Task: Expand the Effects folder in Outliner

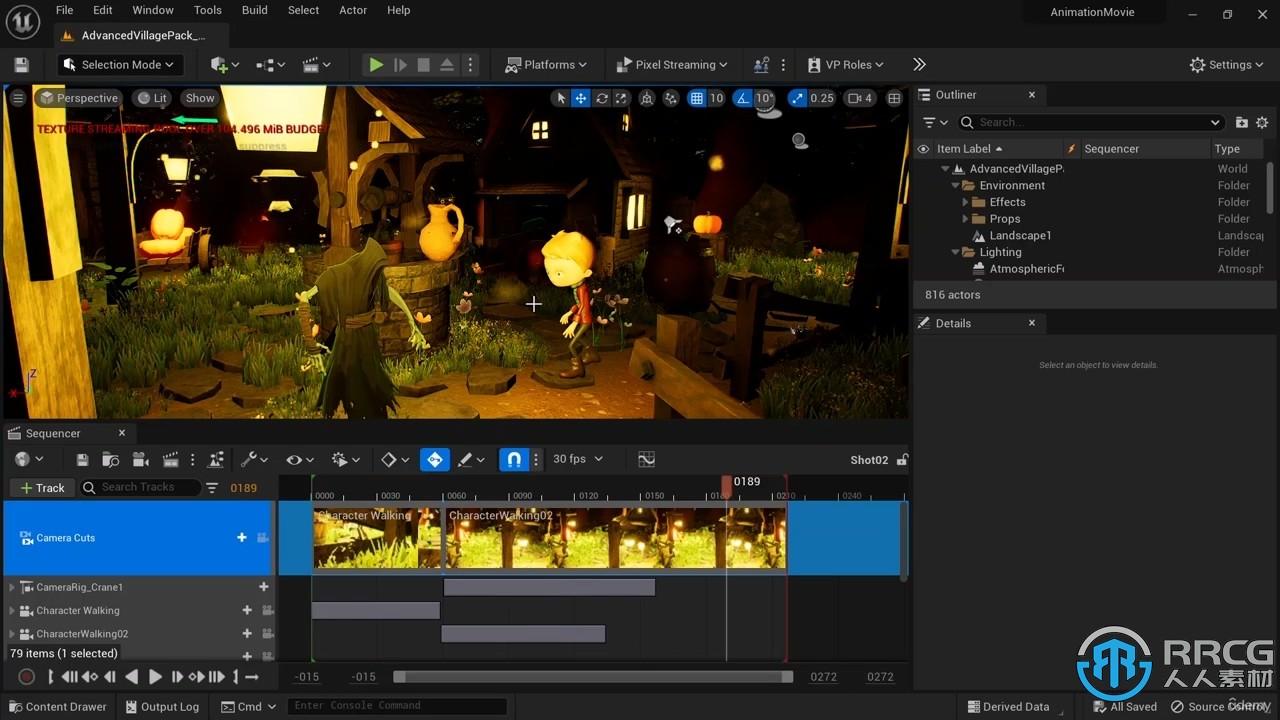Action: (x=965, y=202)
